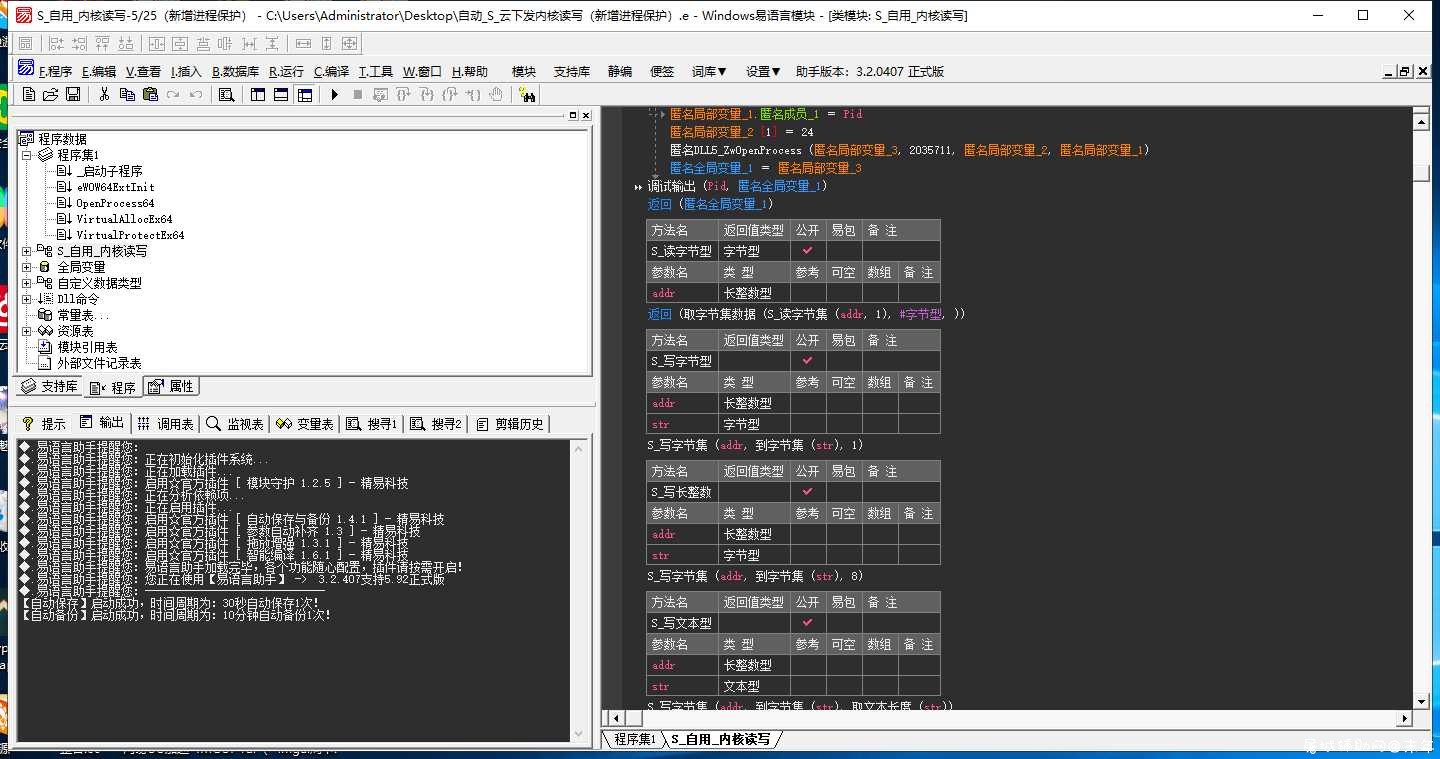Viewport: 1440px width, 759px height.
Task: Open the 模块引用表 tree entry
Action: click(87, 347)
